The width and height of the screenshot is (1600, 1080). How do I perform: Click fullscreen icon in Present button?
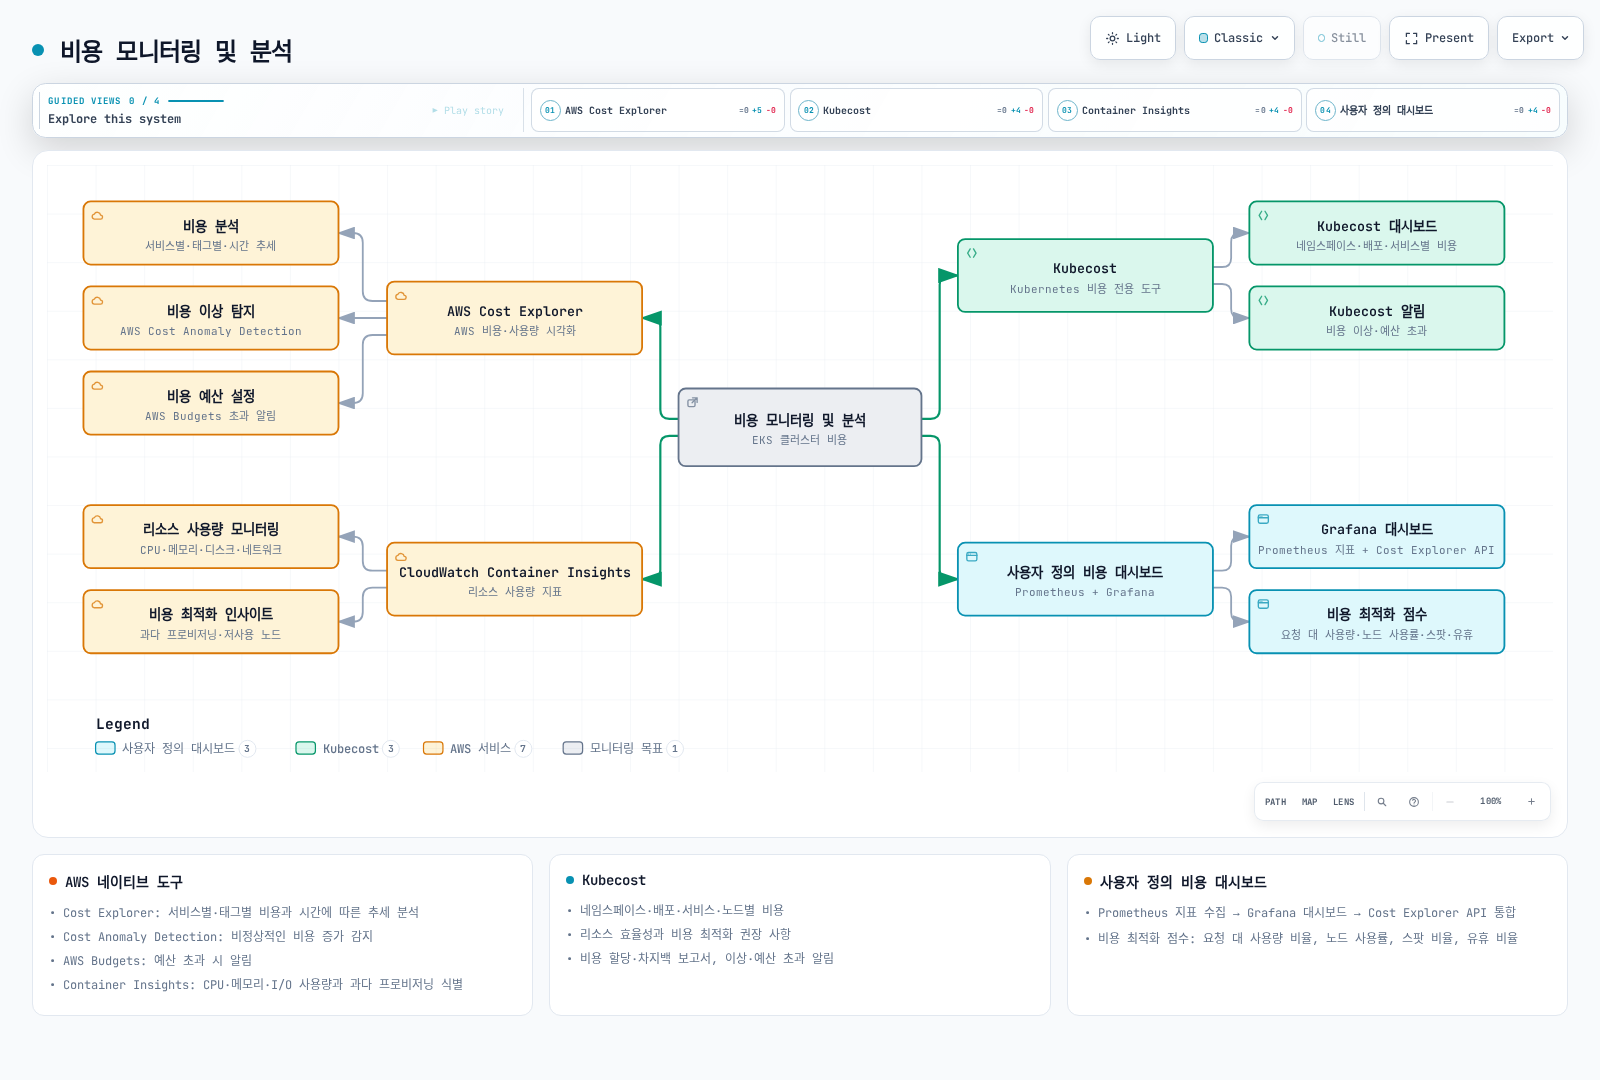click(1411, 38)
